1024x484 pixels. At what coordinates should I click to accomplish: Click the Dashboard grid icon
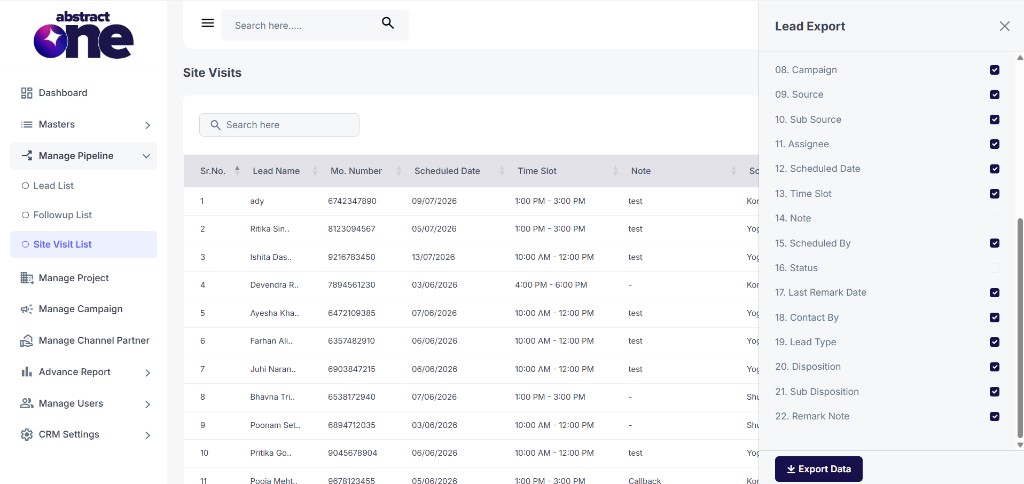click(x=27, y=93)
